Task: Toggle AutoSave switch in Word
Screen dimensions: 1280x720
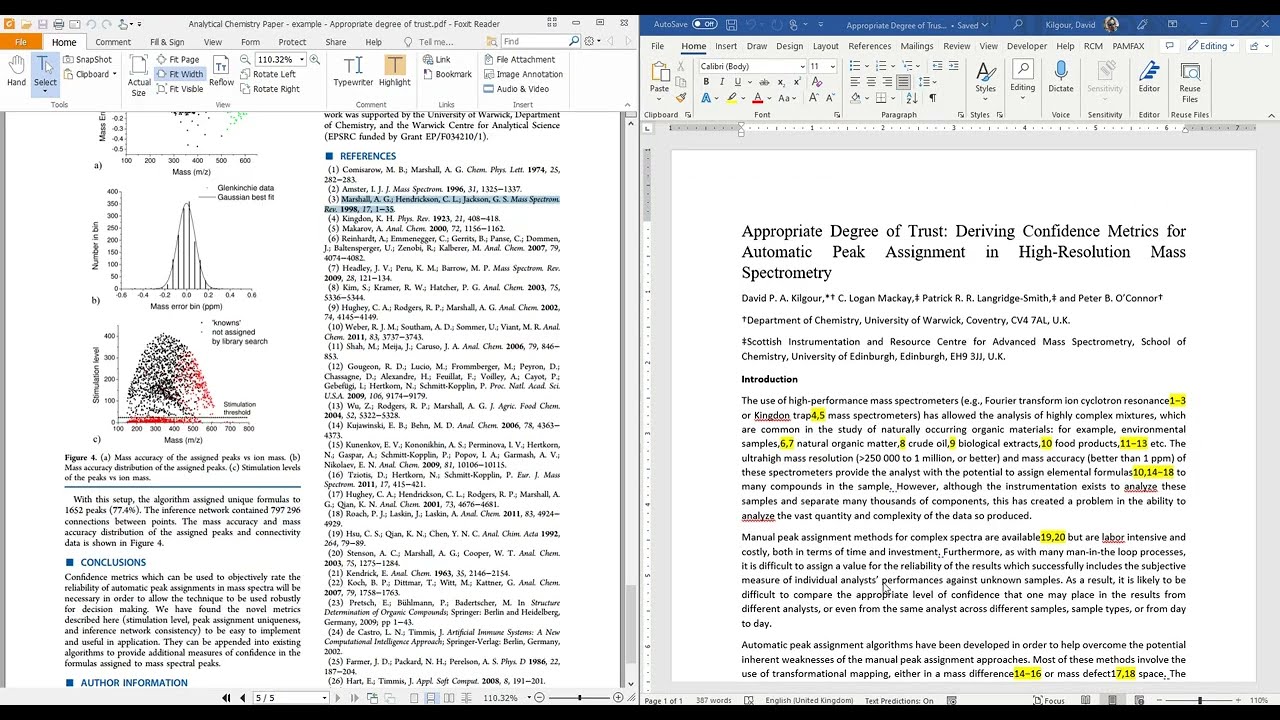Action: (x=705, y=24)
